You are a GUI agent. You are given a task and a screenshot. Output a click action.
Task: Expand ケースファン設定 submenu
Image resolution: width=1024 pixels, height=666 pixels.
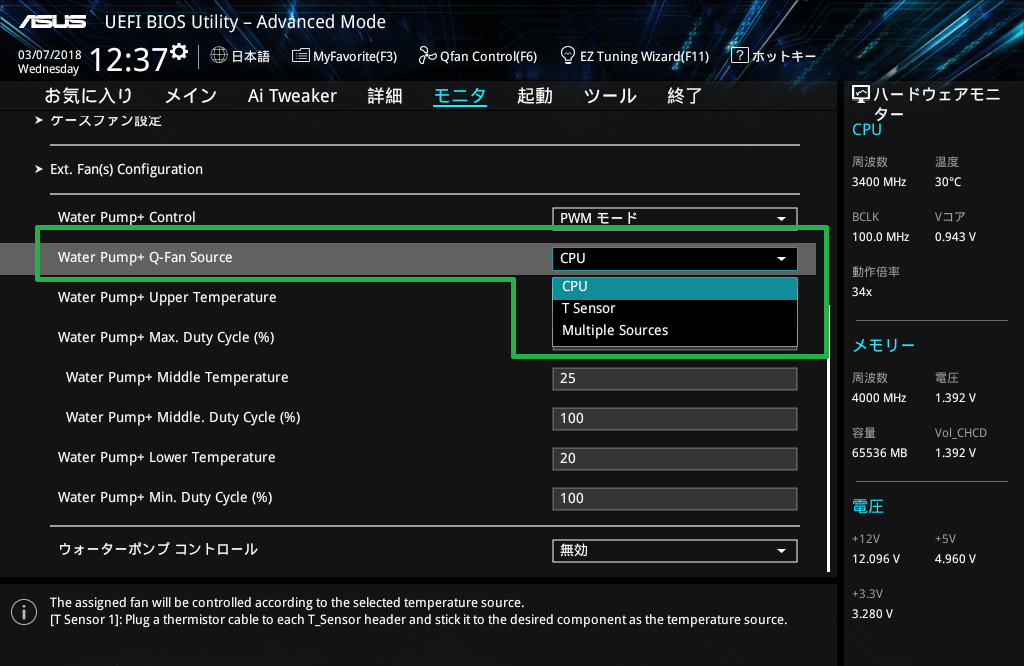click(106, 120)
